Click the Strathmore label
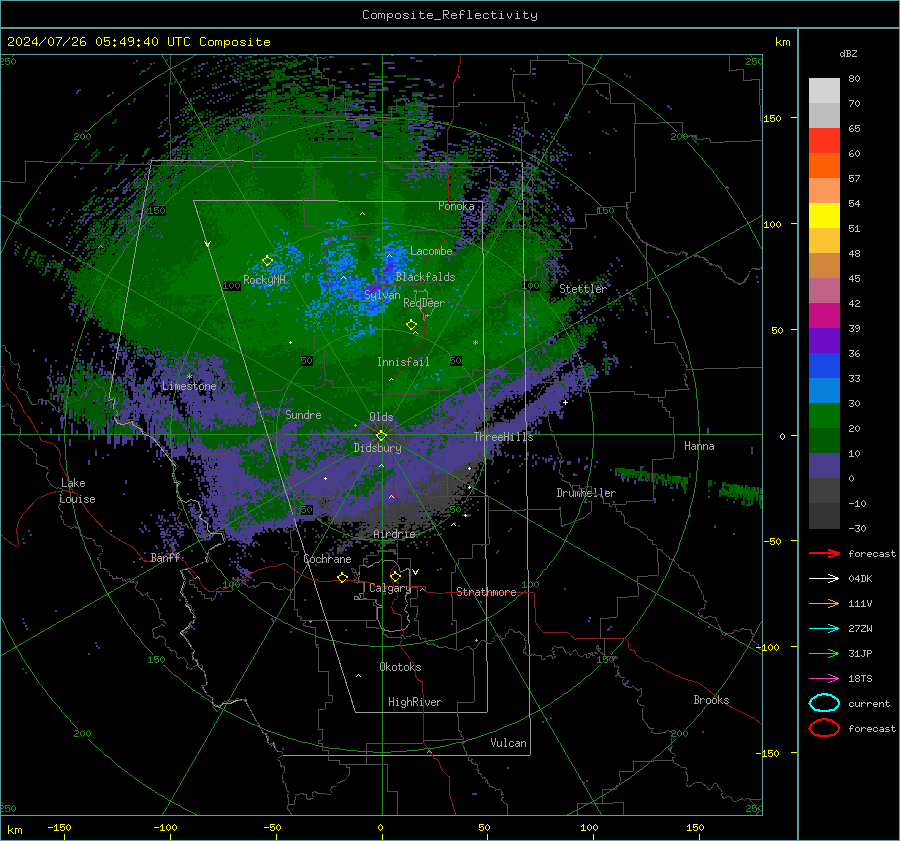Image resolution: width=900 pixels, height=841 pixels. pyautogui.click(x=486, y=592)
